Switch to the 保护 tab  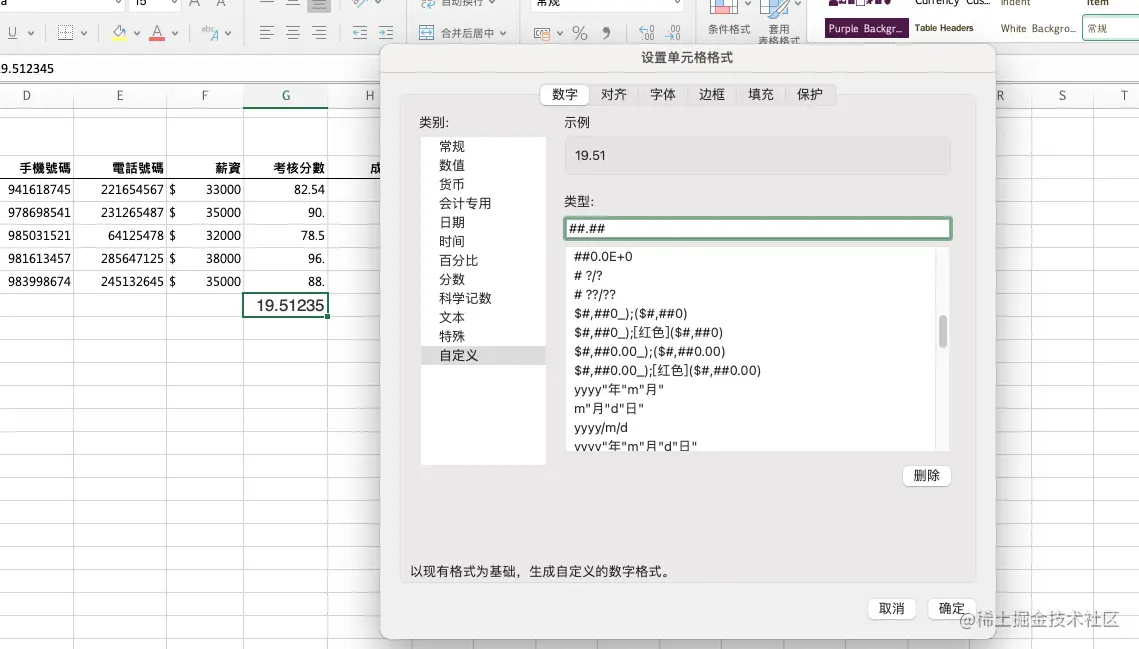(810, 94)
